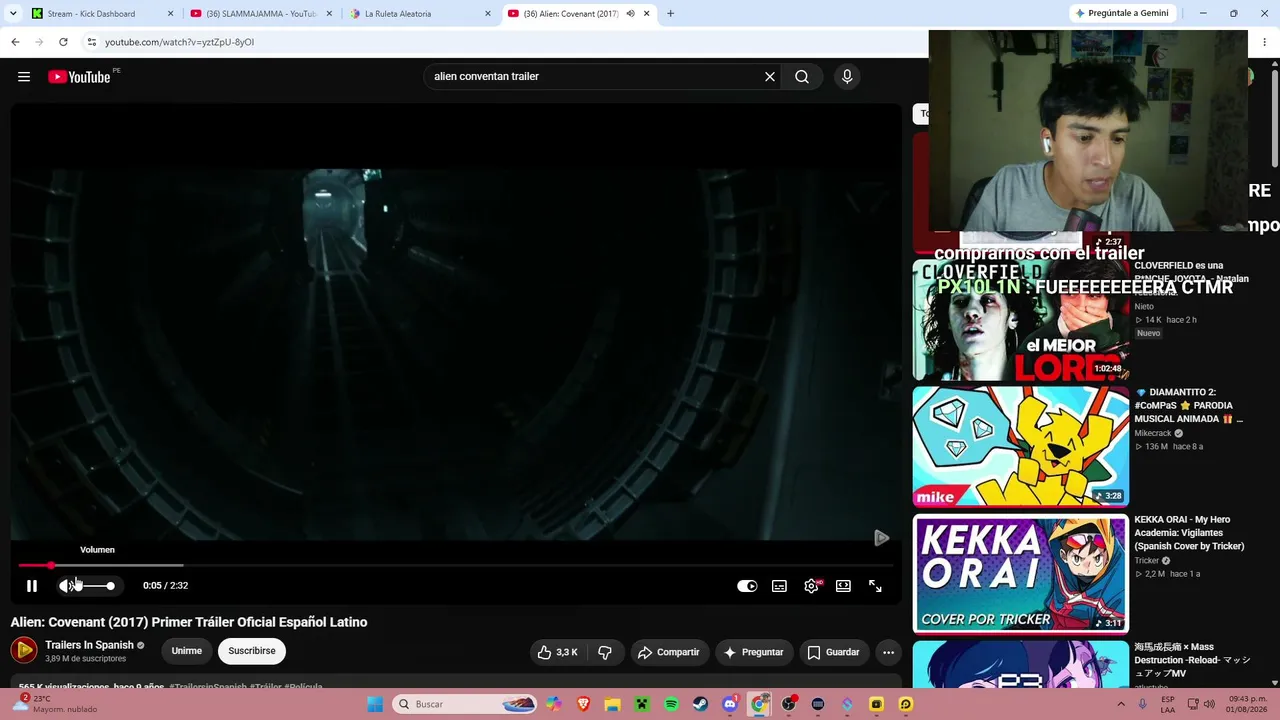1280x720 pixels.
Task: Close the La Ruleta Aleatoria tab
Action: point(488,14)
